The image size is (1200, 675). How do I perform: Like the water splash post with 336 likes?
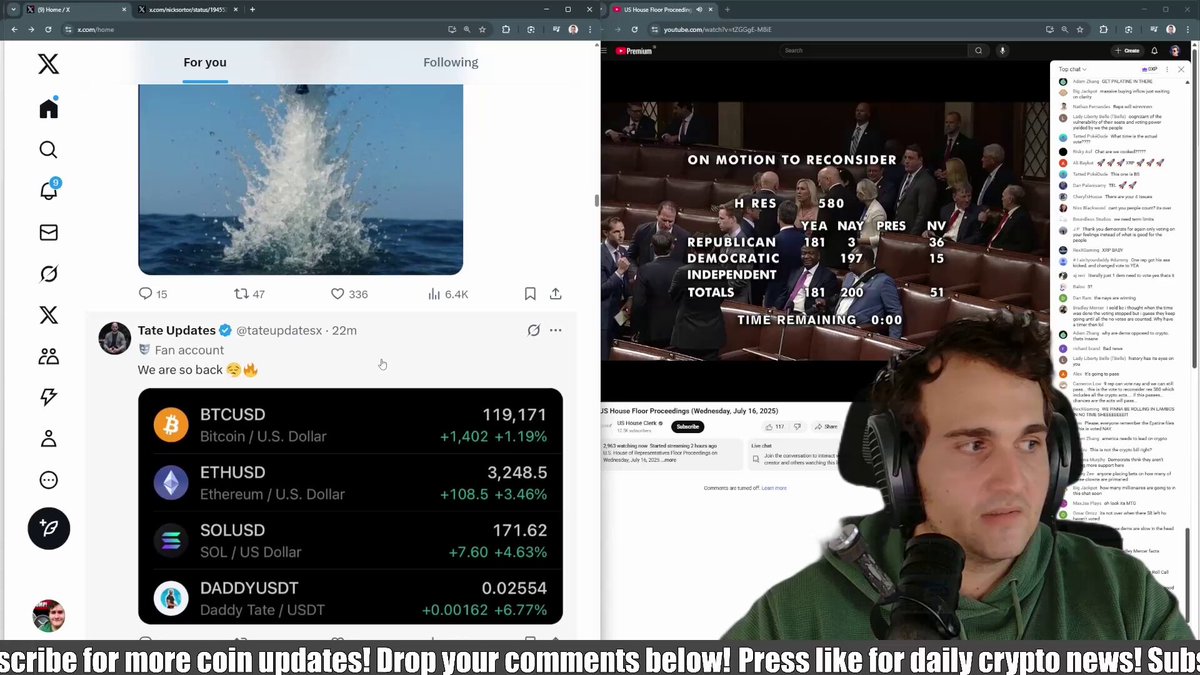click(x=349, y=294)
